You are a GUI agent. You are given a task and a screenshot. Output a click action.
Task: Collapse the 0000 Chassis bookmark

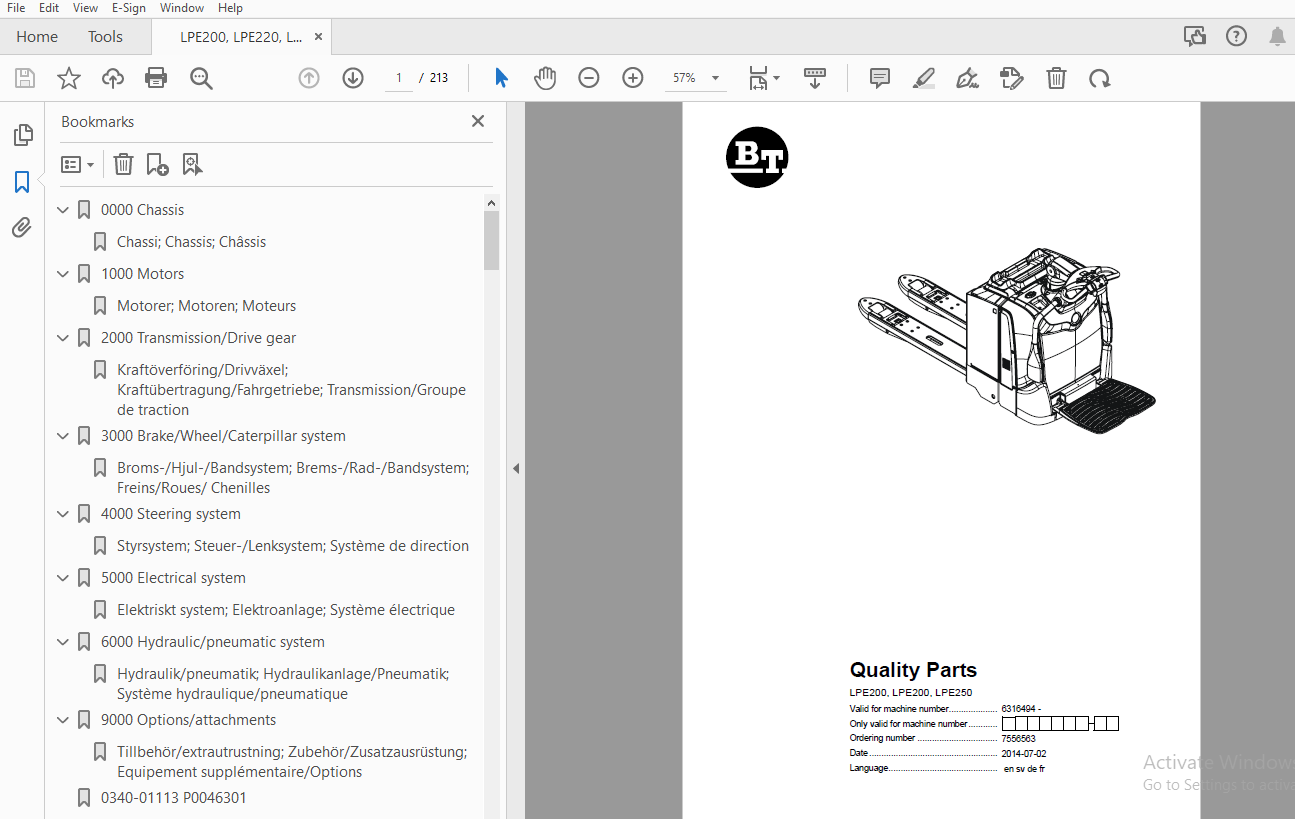tap(63, 210)
